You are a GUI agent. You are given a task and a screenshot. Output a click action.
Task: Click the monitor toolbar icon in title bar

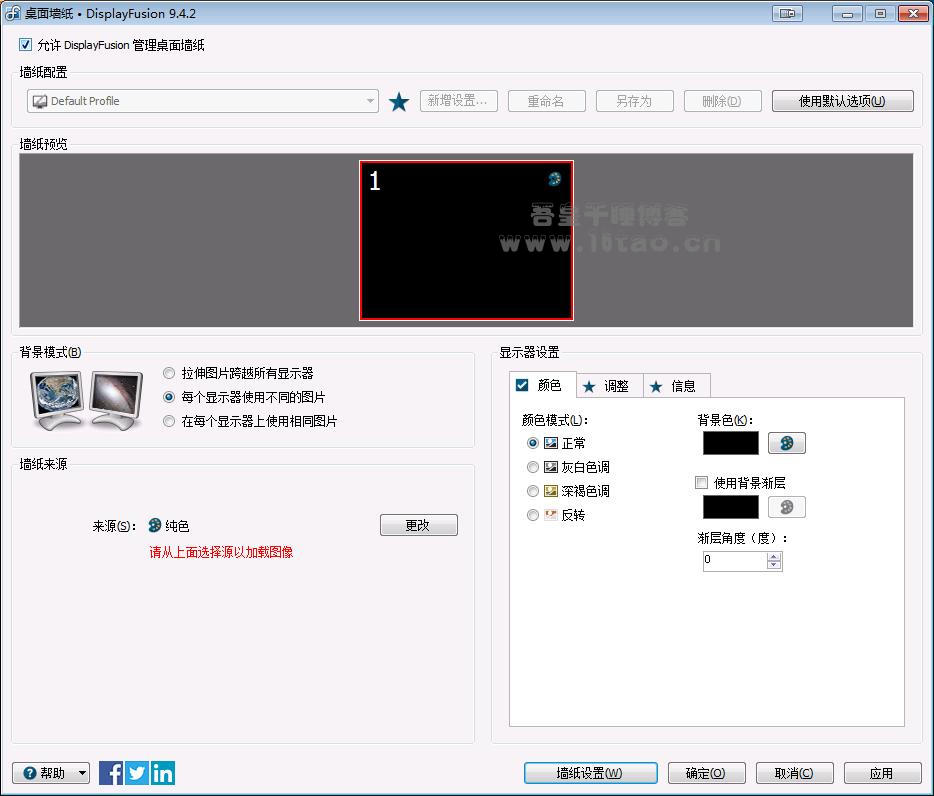pyautogui.click(x=787, y=14)
